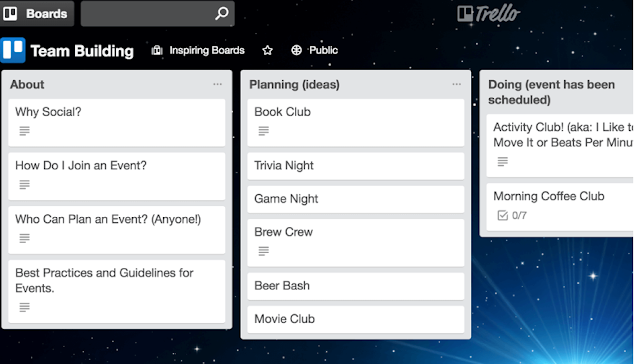This screenshot has height=364, width=639.
Task: Click the globe icon next to Public
Action: coord(296,50)
